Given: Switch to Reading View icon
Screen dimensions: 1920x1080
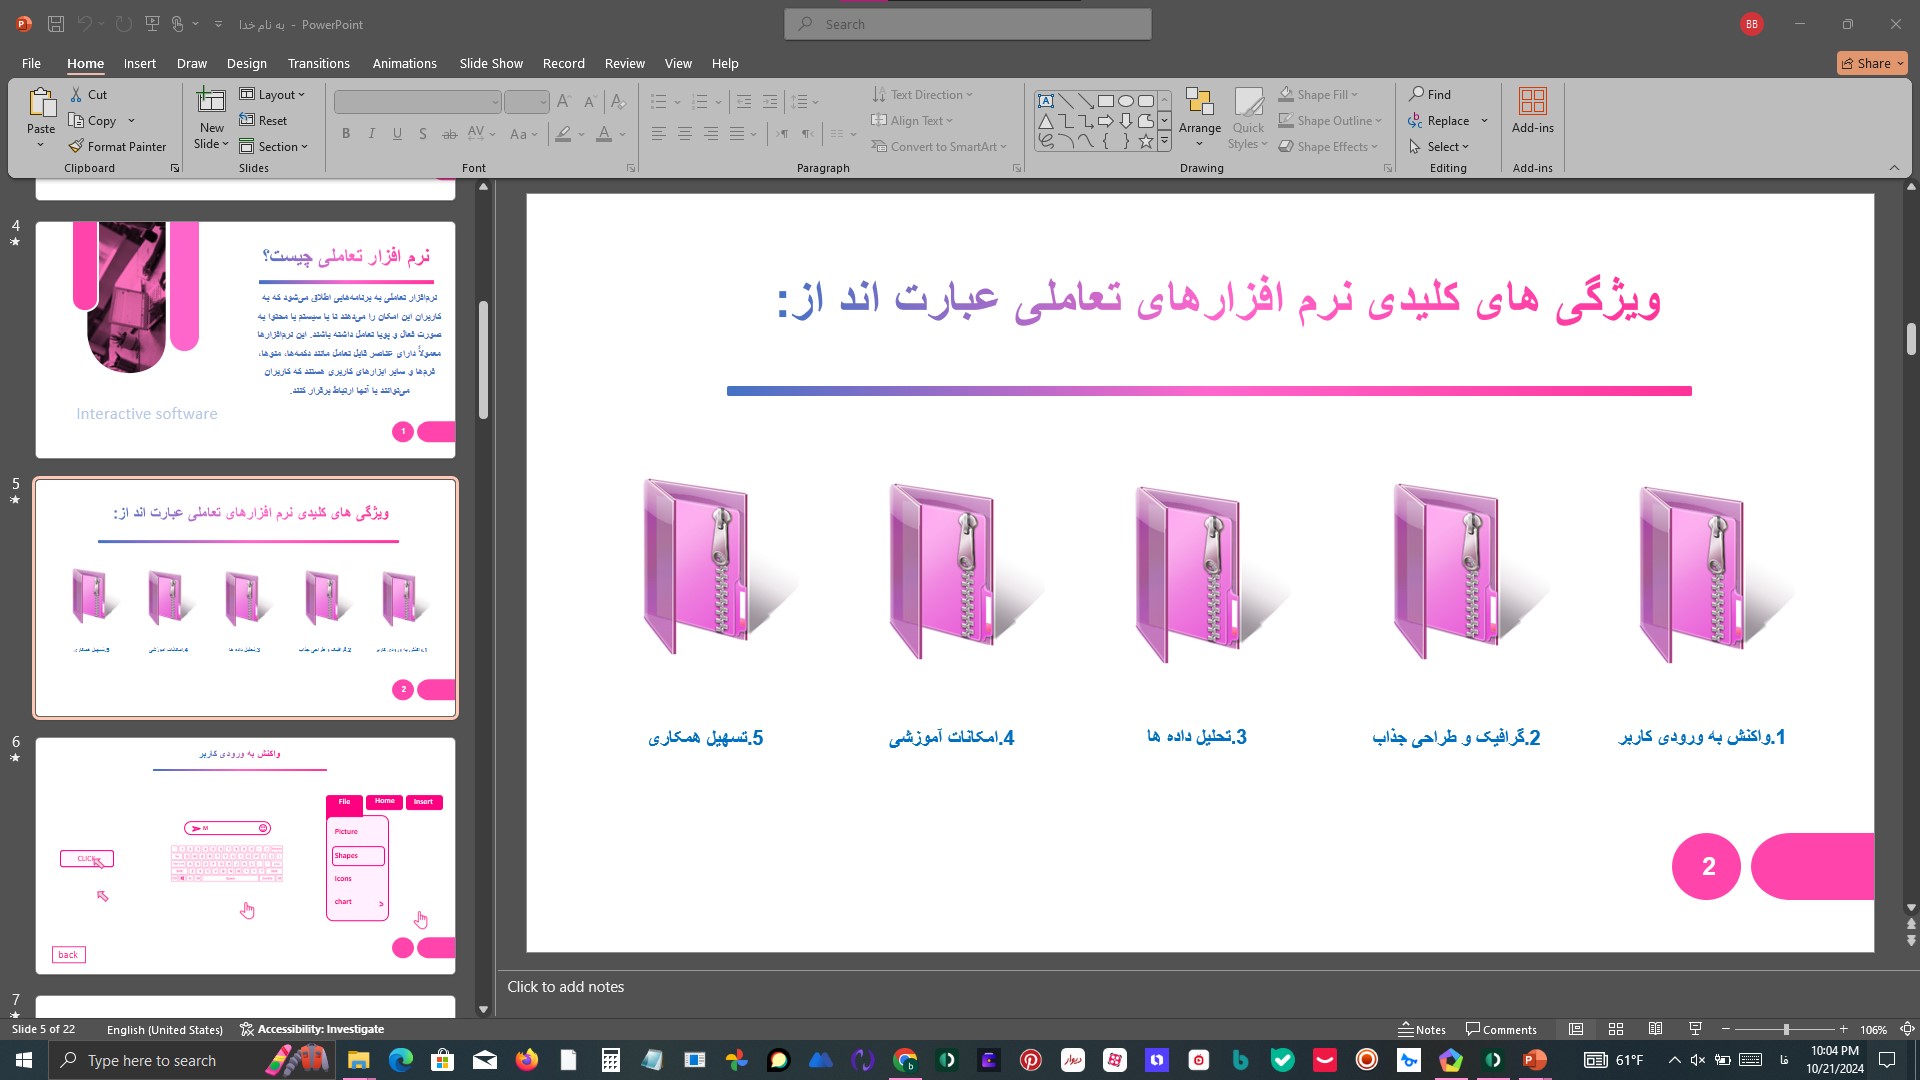Looking at the screenshot, I should (x=1656, y=1029).
